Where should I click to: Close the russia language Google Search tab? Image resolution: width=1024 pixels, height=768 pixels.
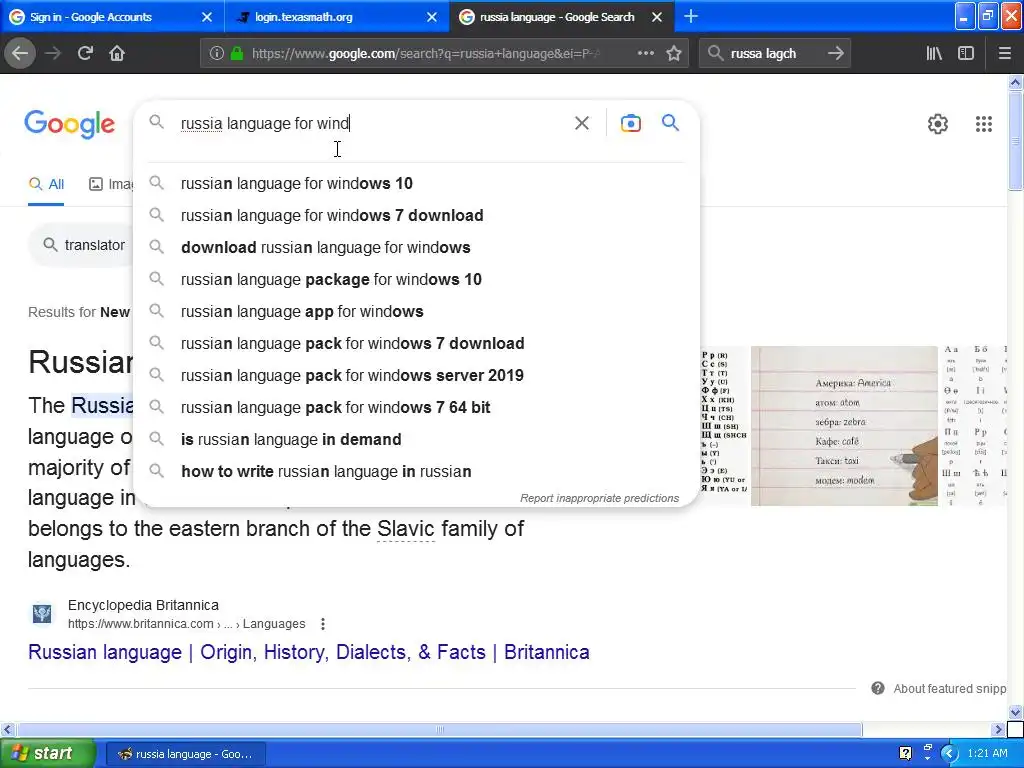click(657, 17)
